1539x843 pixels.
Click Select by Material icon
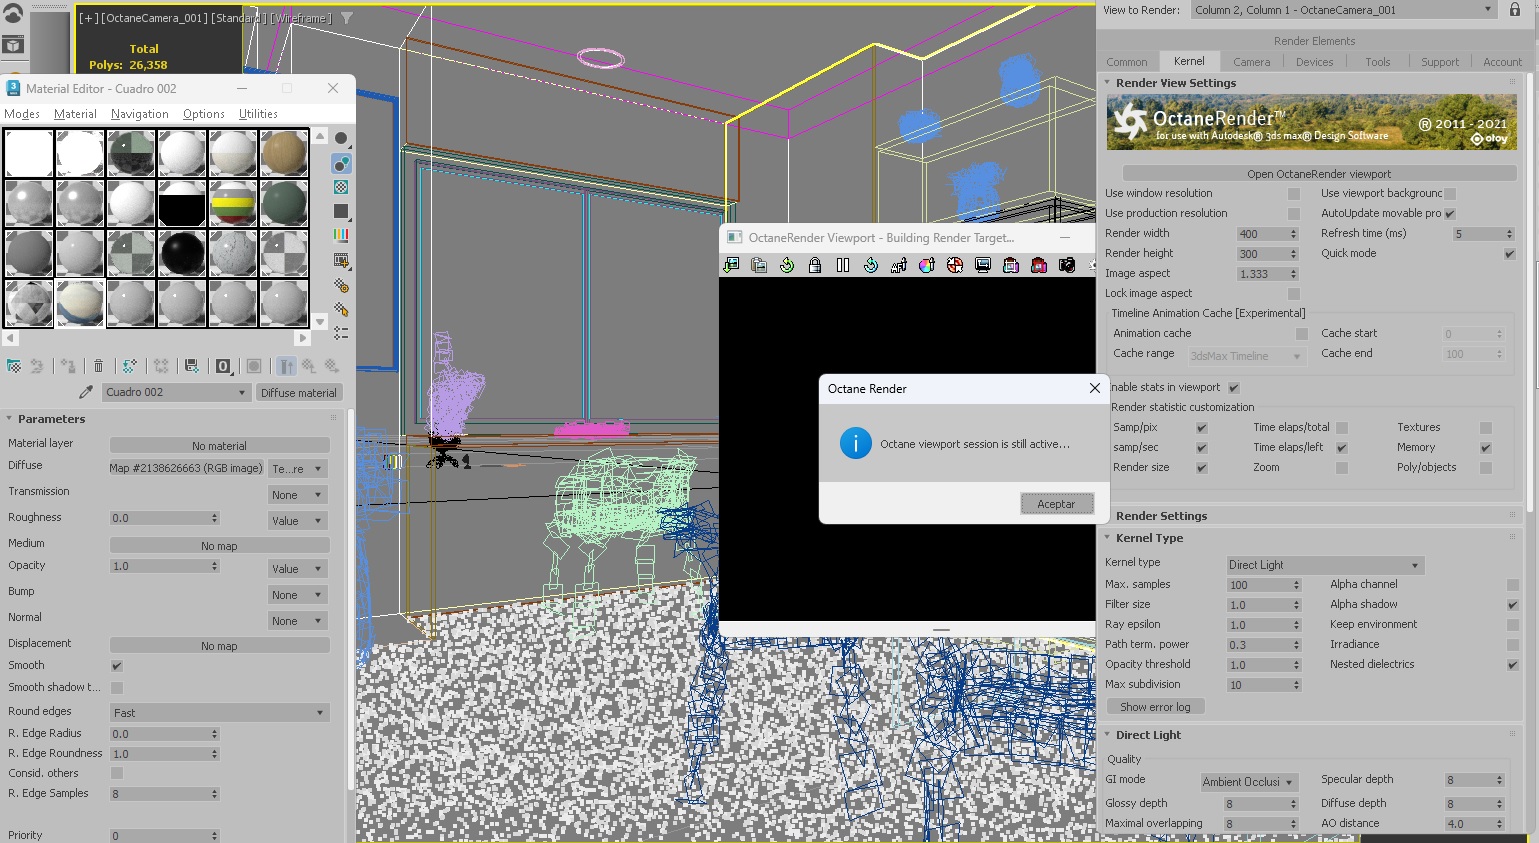(341, 309)
